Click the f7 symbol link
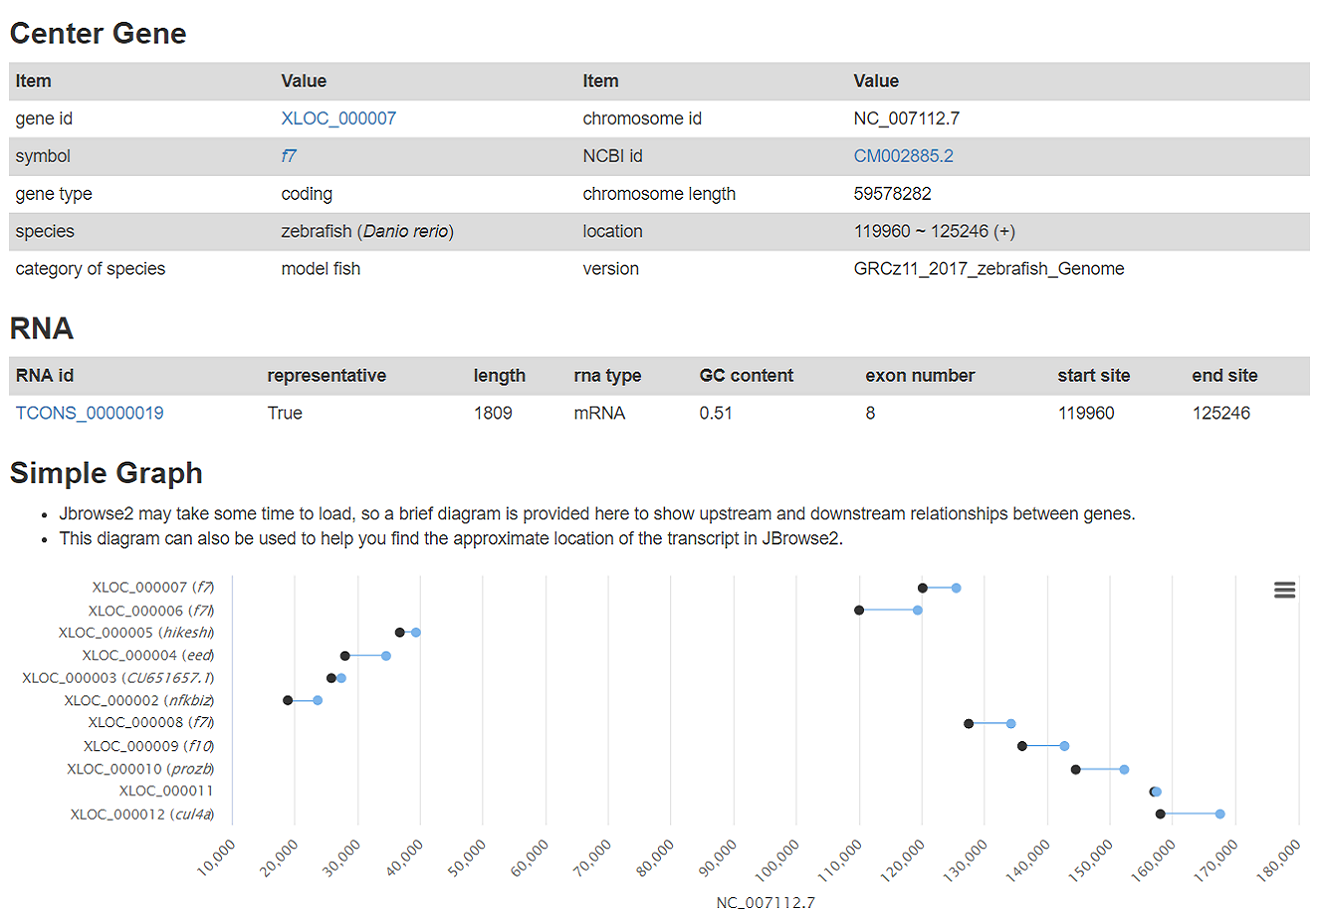This screenshot has width=1320, height=920. (x=288, y=156)
